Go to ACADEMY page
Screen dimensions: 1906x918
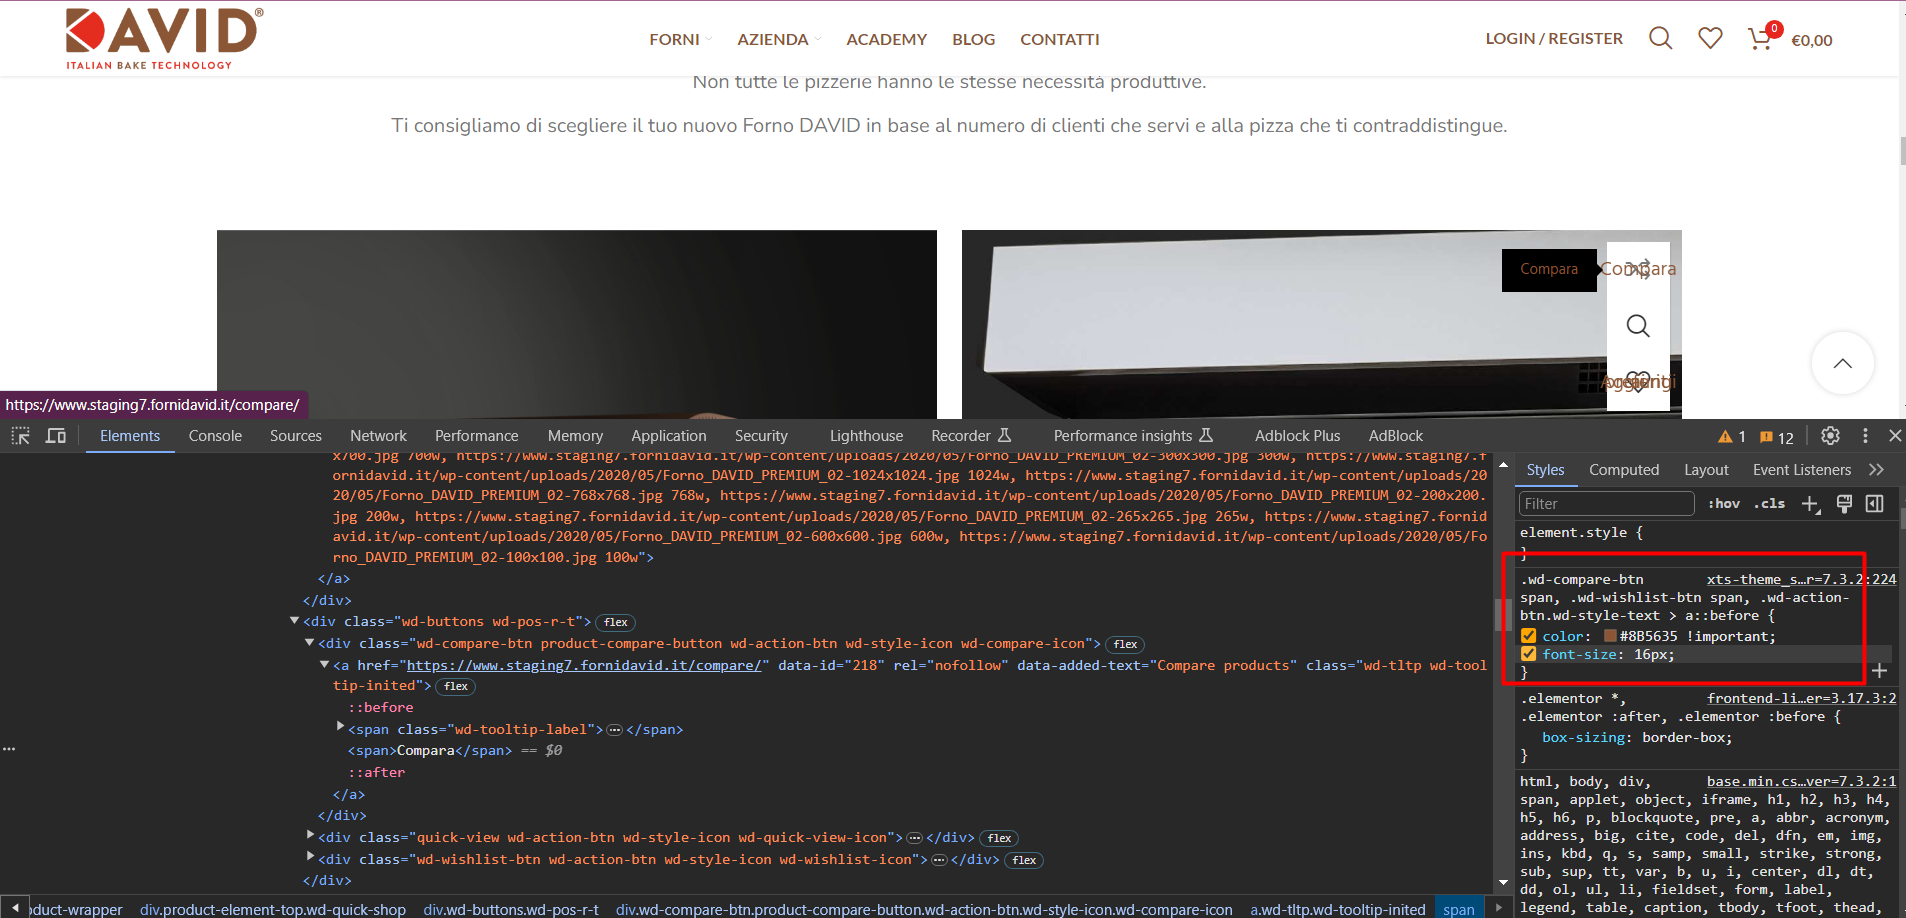(x=886, y=39)
